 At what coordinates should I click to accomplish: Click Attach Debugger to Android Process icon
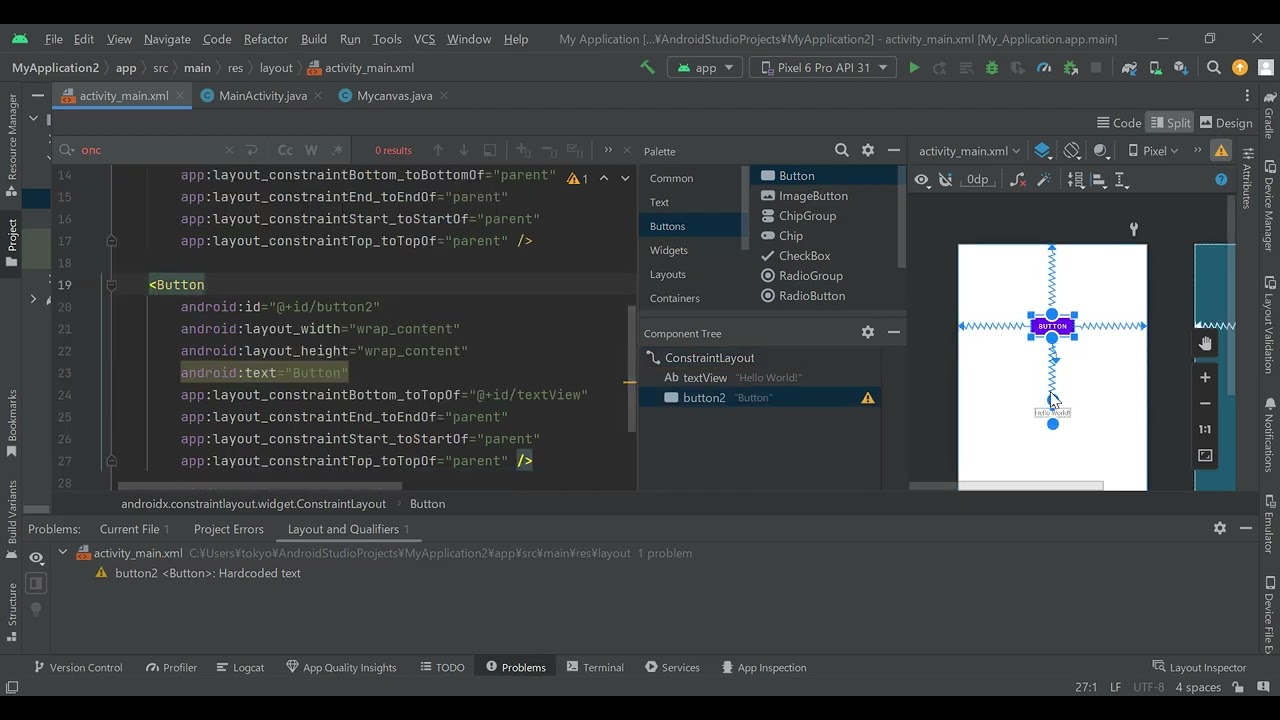[1070, 68]
